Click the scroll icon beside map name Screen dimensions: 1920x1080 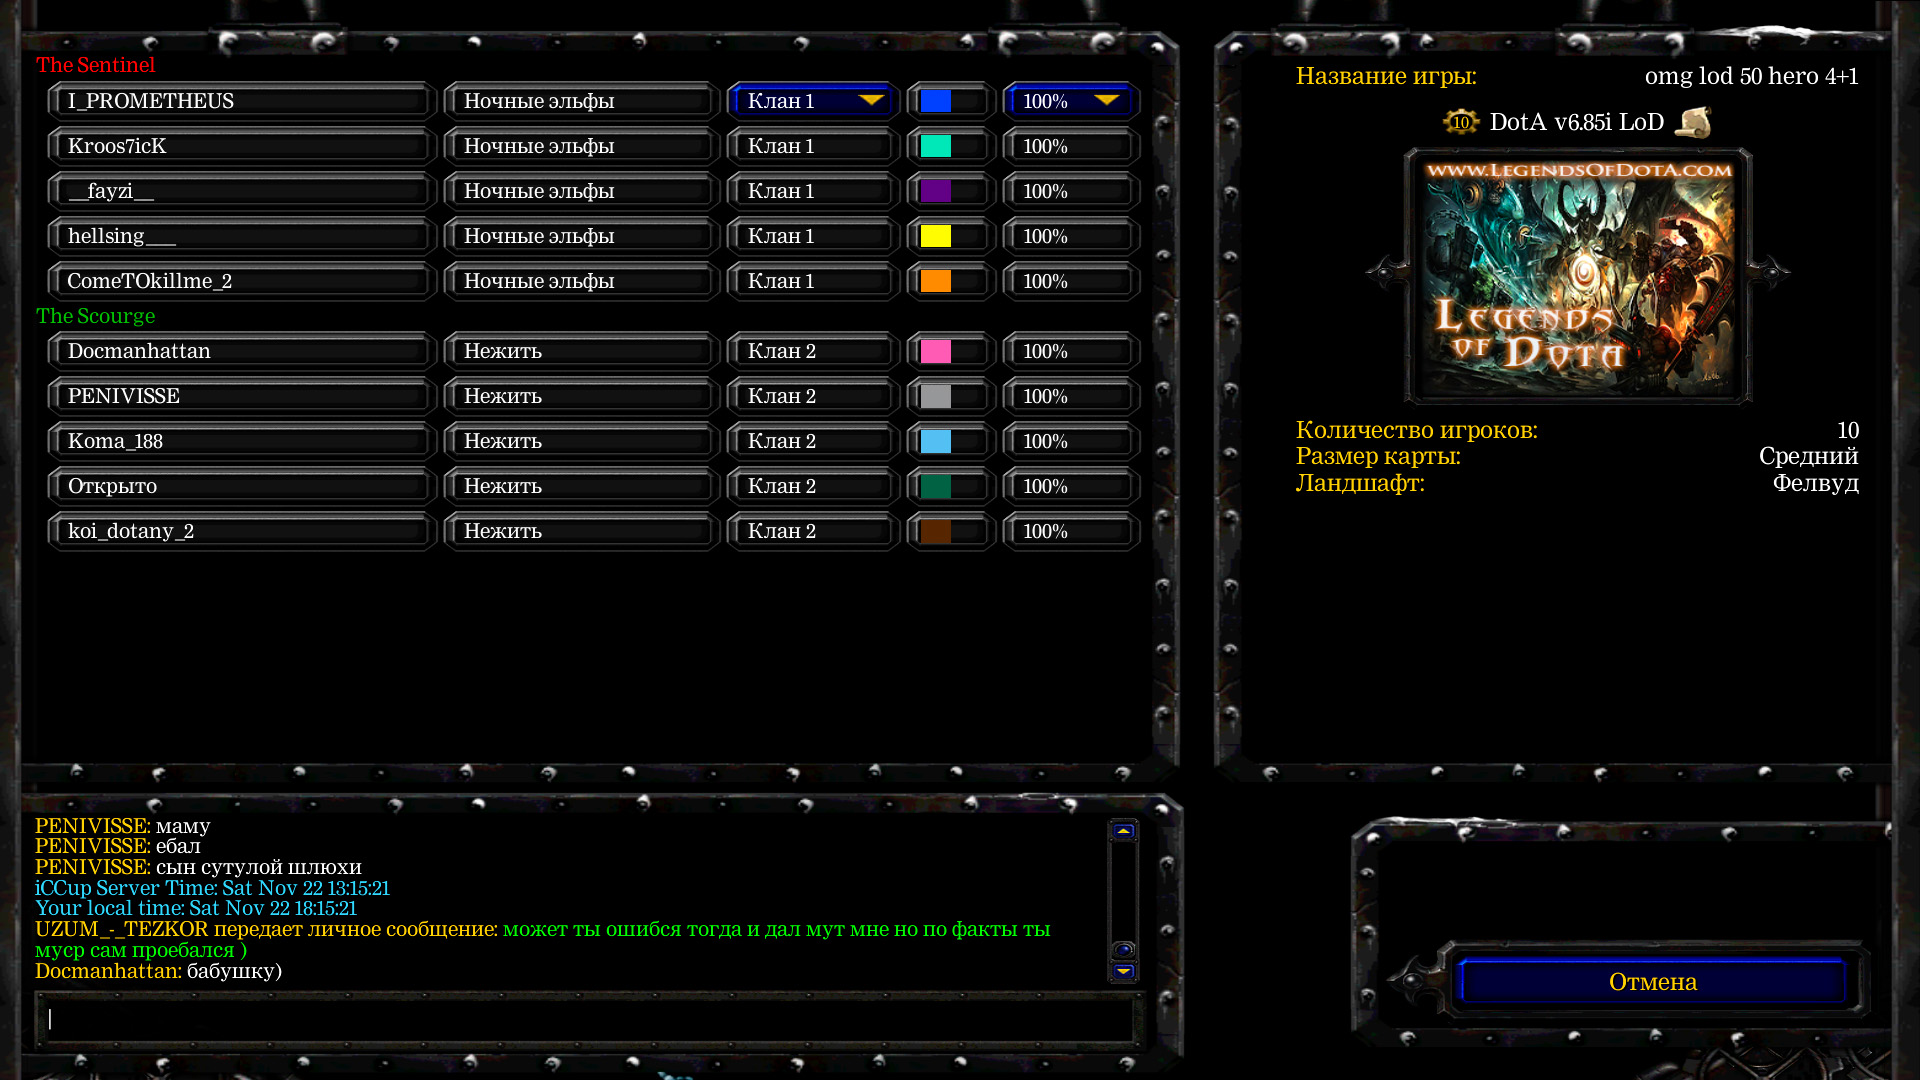pos(1693,122)
